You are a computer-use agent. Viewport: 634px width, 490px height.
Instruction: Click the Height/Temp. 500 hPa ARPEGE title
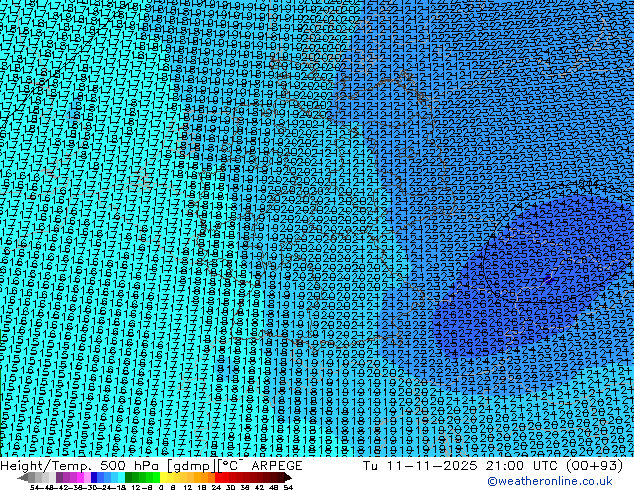tap(151, 465)
